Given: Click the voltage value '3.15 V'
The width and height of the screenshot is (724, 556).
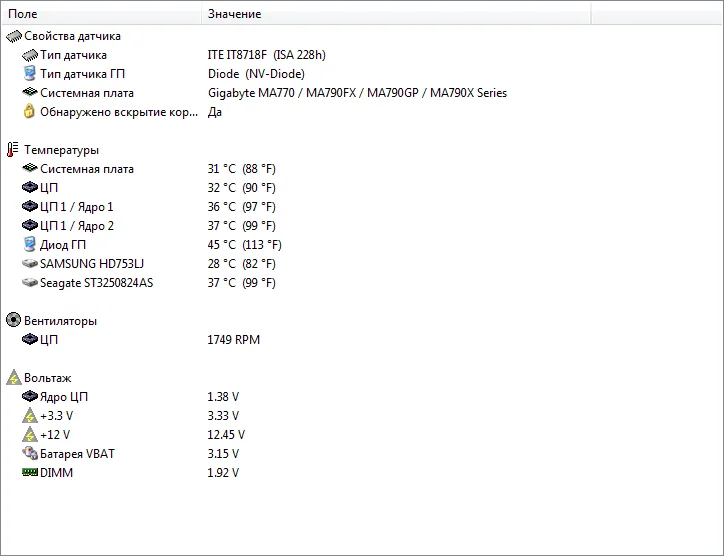Looking at the screenshot, I should point(223,453).
